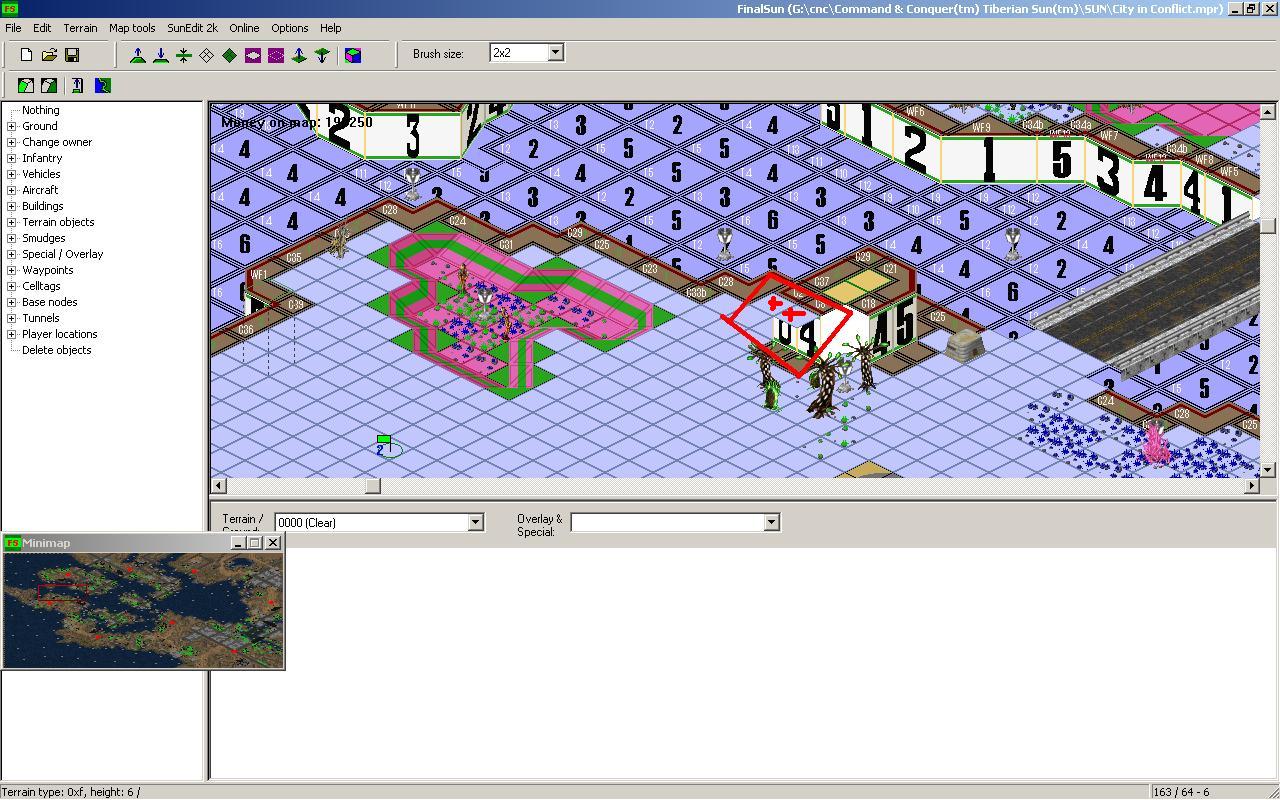1280x800 pixels.
Task: Click the map view scroll down arrow
Action: pyautogui.click(x=1268, y=469)
